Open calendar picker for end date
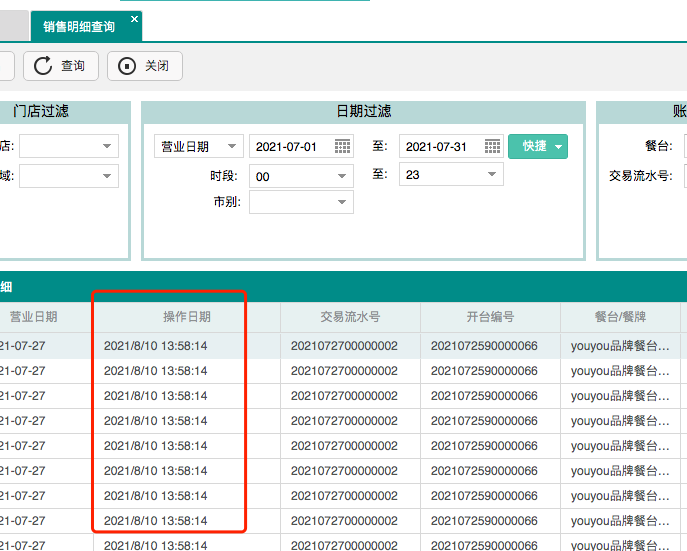The width and height of the screenshot is (687, 551). pos(492,146)
